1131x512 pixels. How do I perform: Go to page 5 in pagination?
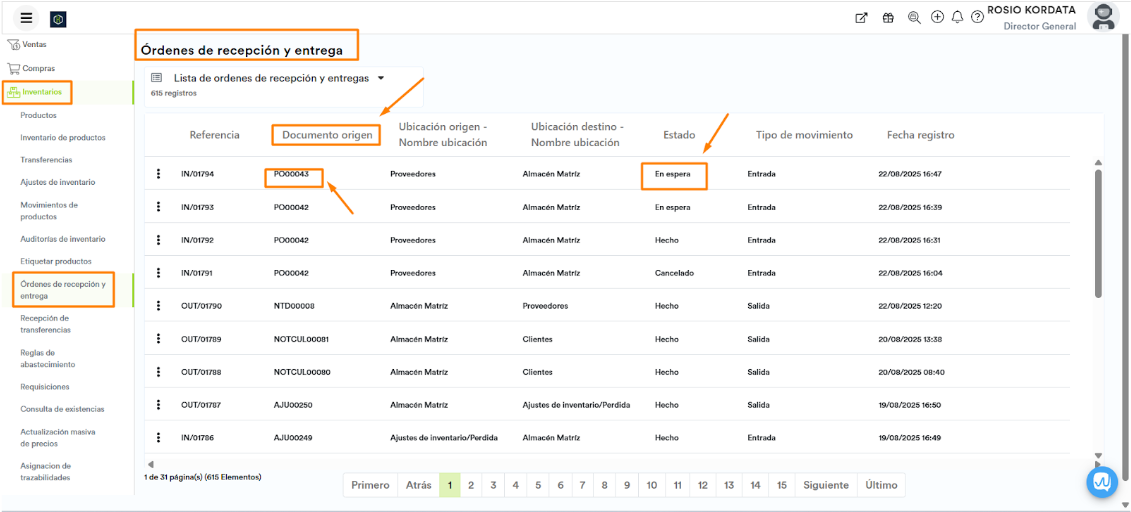538,485
